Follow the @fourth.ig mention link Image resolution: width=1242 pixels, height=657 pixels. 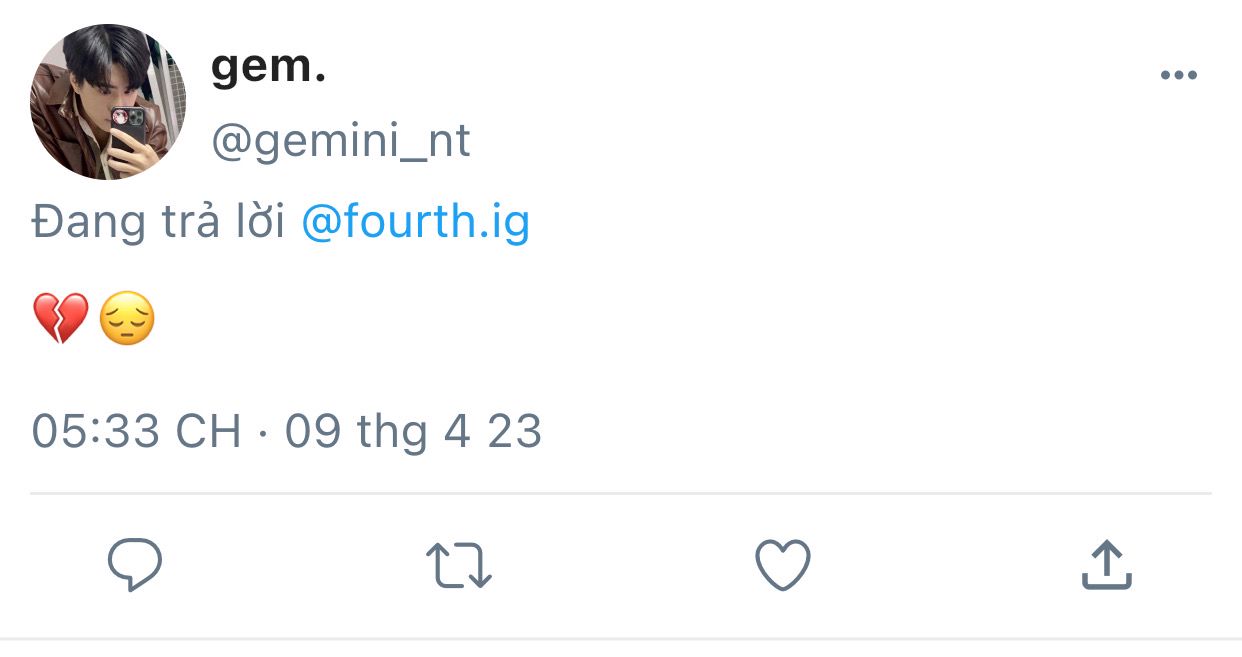coord(415,222)
